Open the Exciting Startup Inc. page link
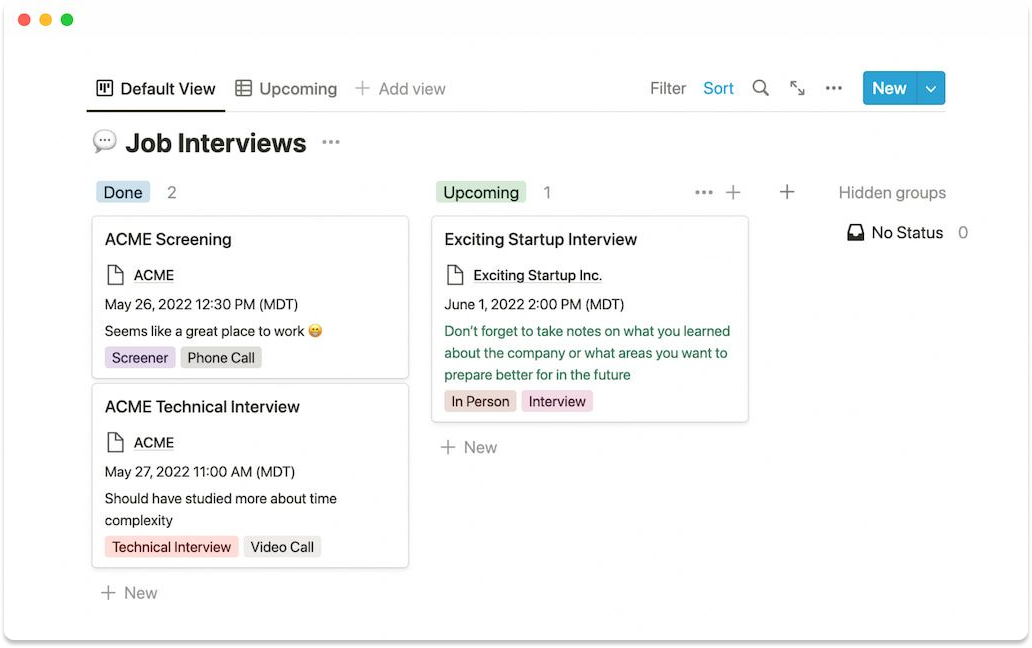 click(537, 275)
